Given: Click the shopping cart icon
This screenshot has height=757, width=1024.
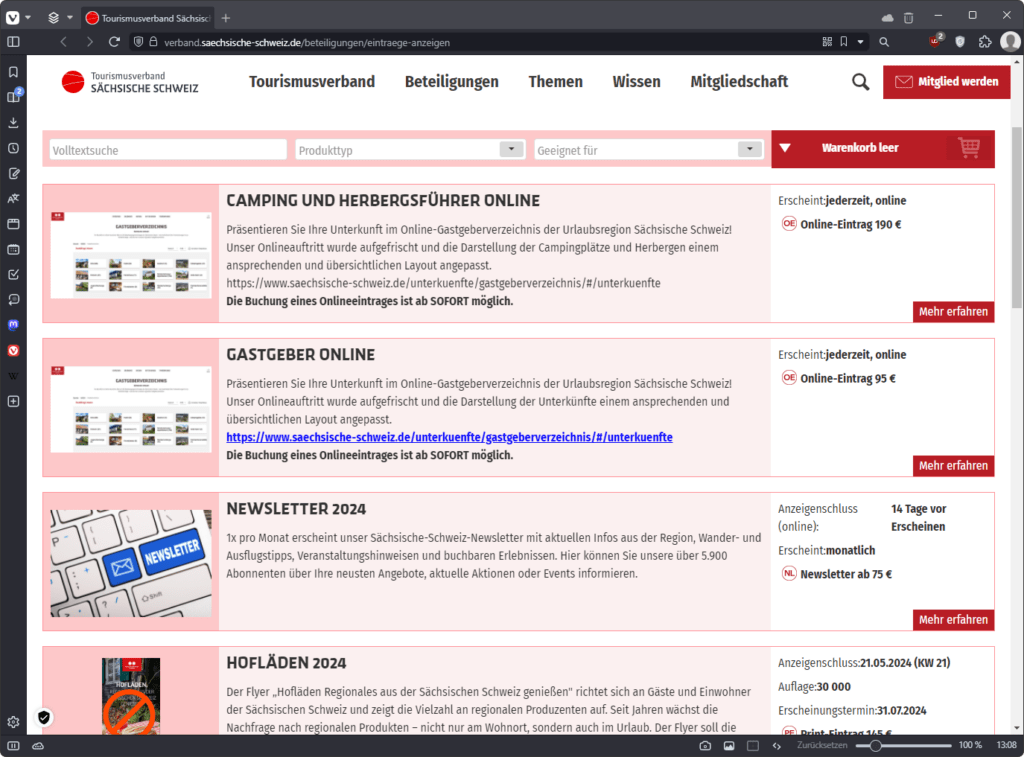Looking at the screenshot, I should 968,148.
